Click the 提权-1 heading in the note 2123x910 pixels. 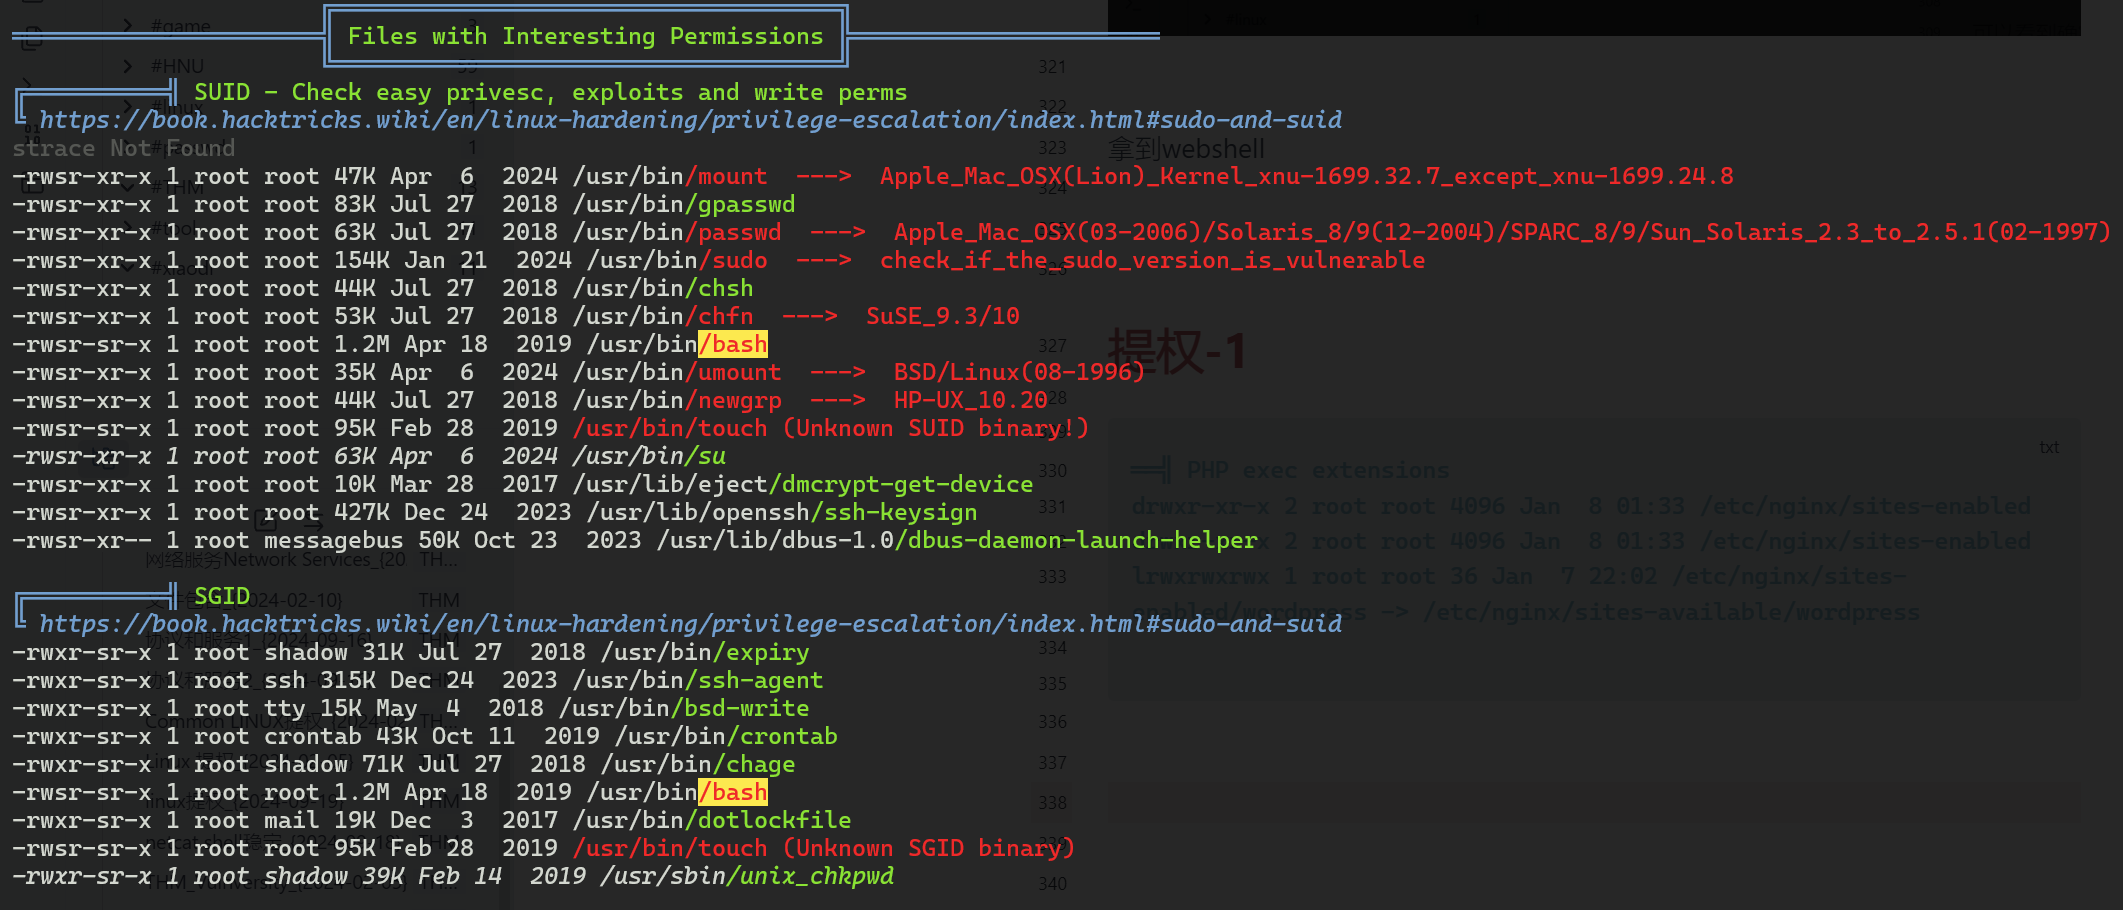[x=1176, y=351]
